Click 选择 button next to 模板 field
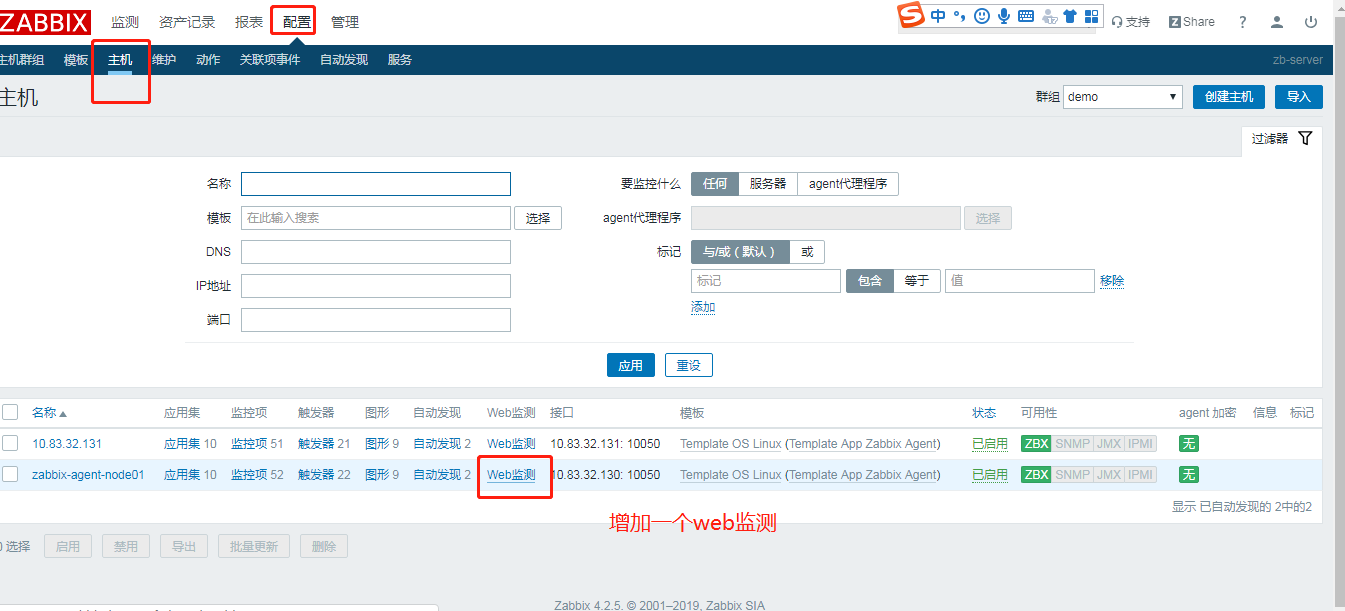The image size is (1345, 611). point(538,218)
